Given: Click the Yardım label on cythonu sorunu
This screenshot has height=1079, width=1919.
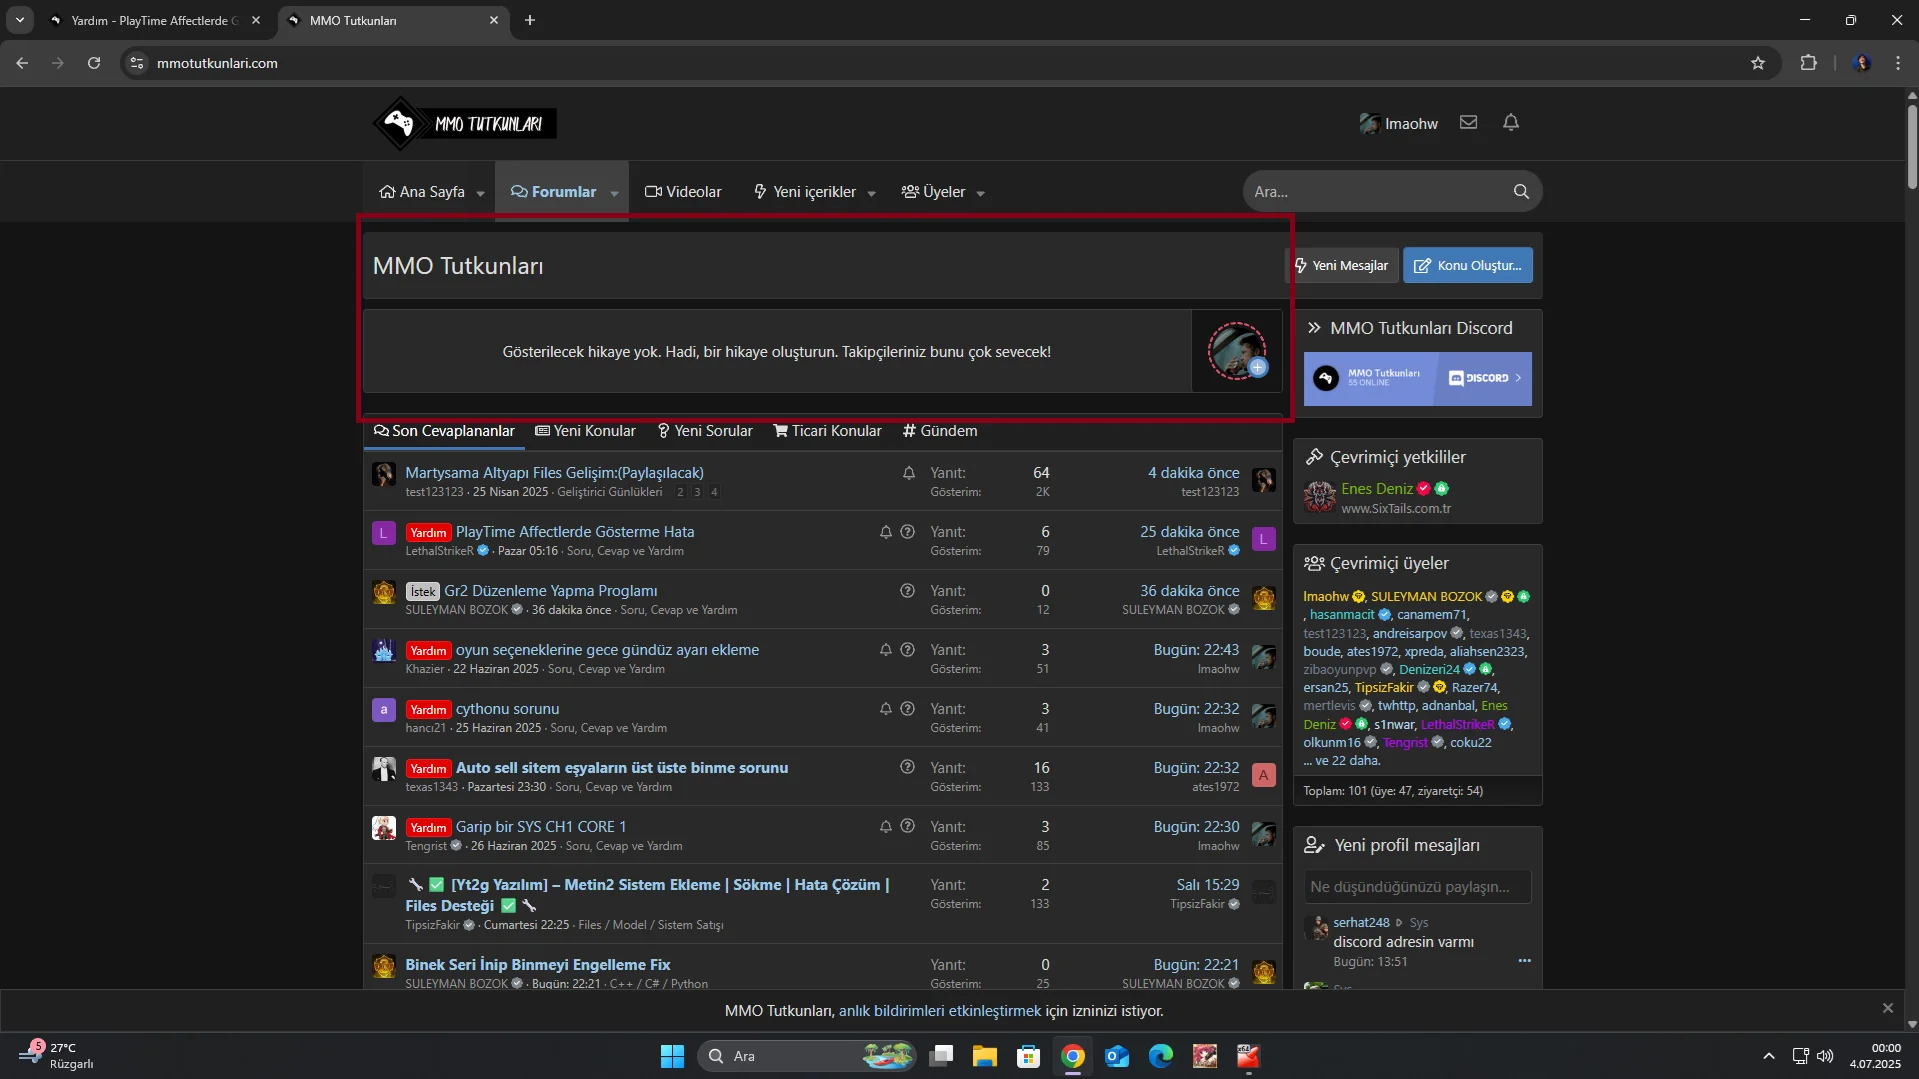Looking at the screenshot, I should tap(428, 710).
